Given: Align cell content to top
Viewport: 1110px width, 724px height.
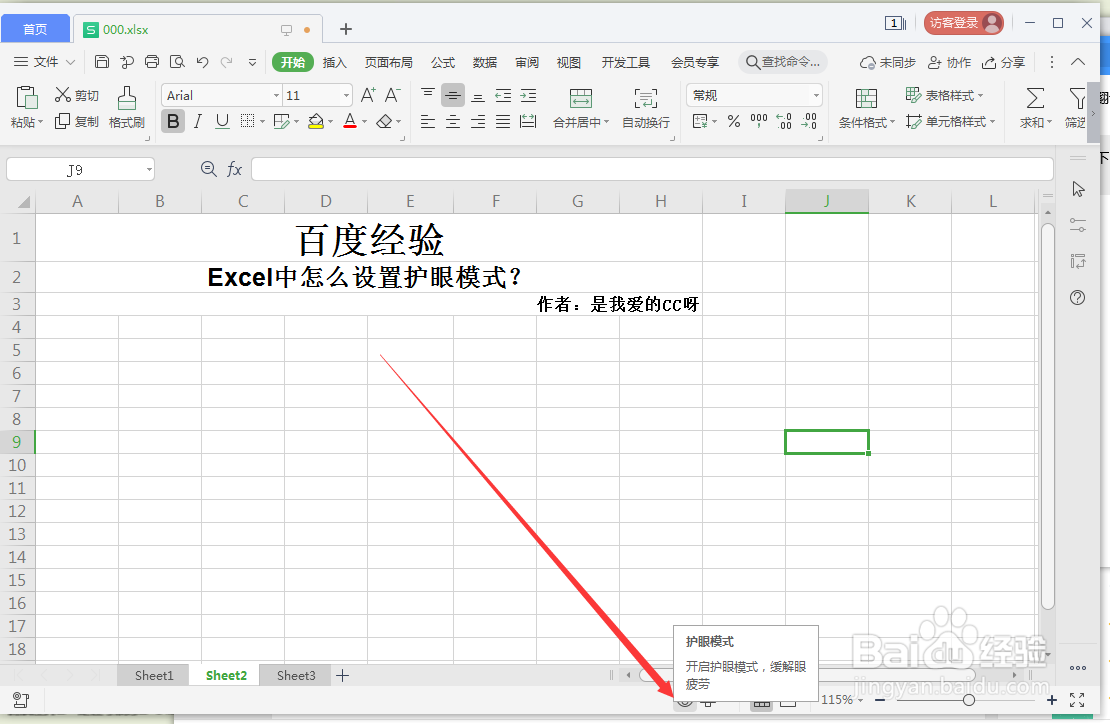Looking at the screenshot, I should (428, 95).
